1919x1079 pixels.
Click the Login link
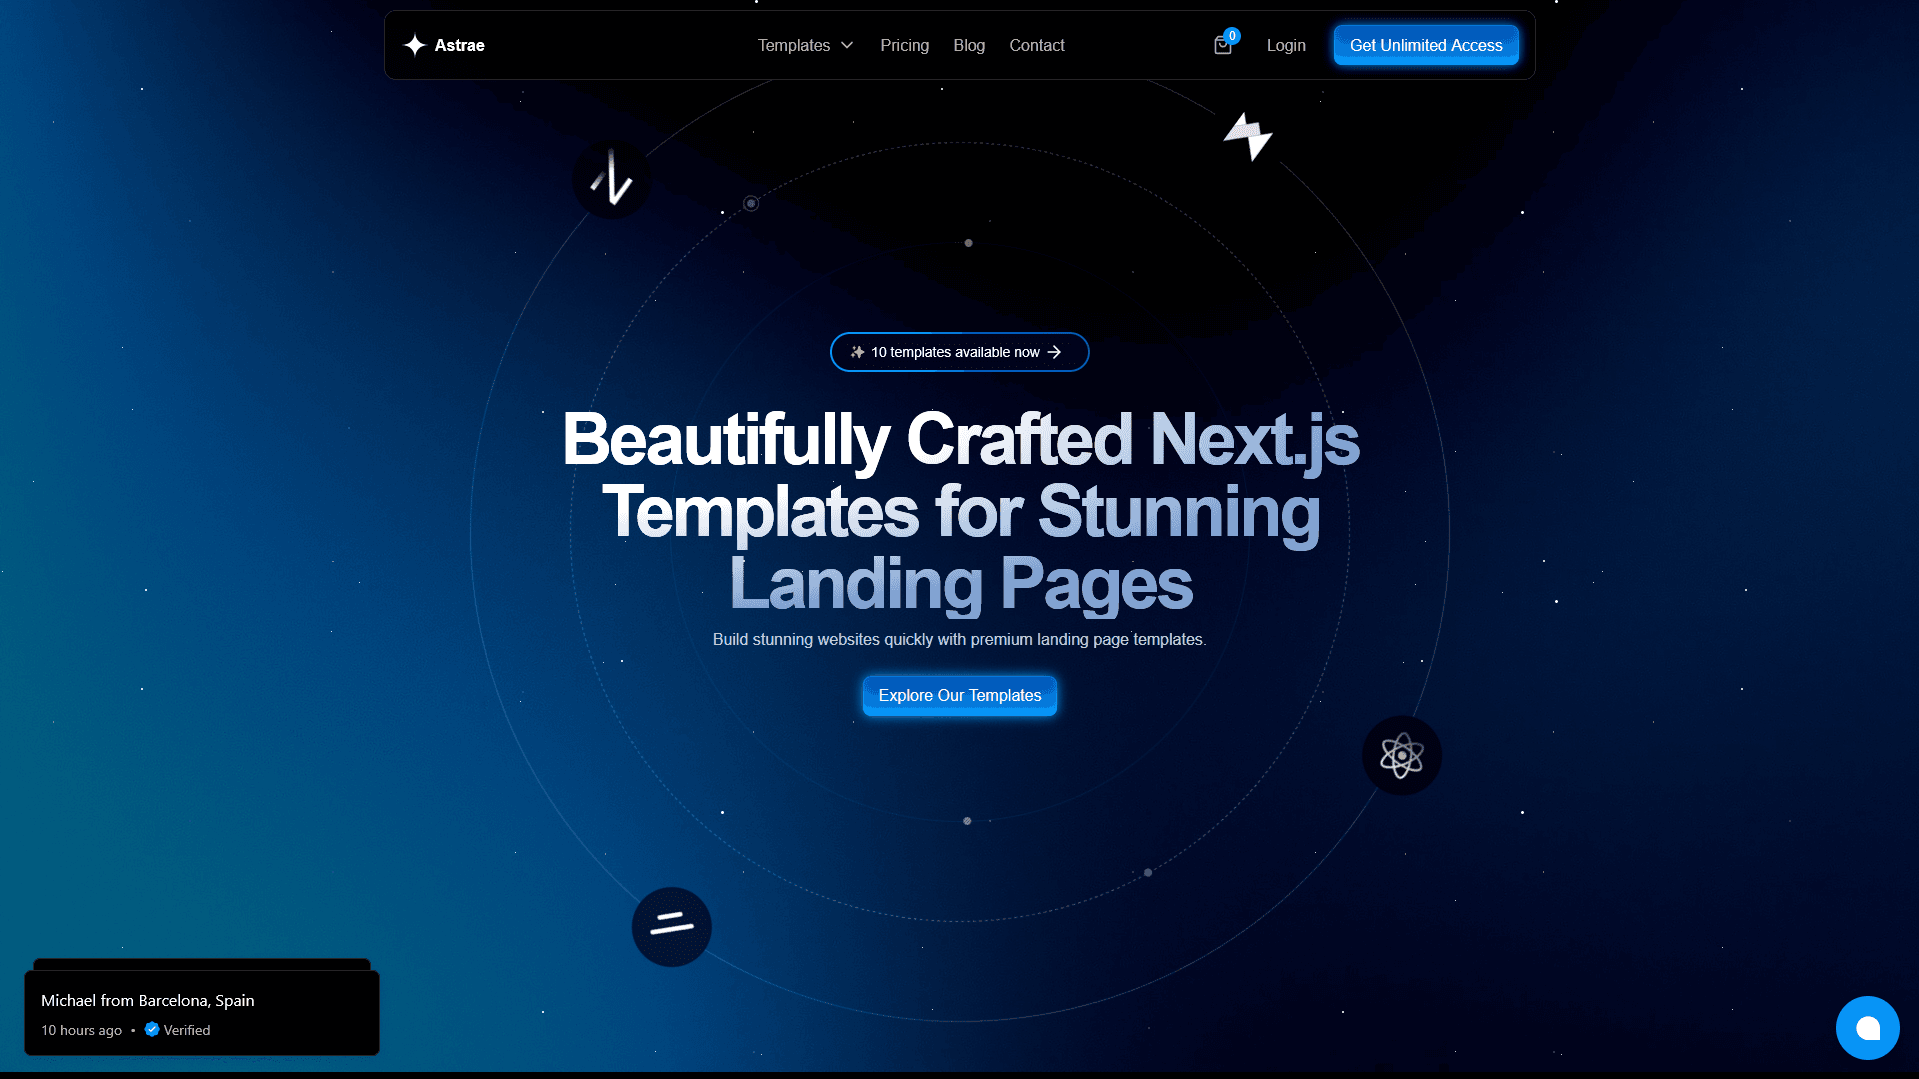pyautogui.click(x=1285, y=45)
